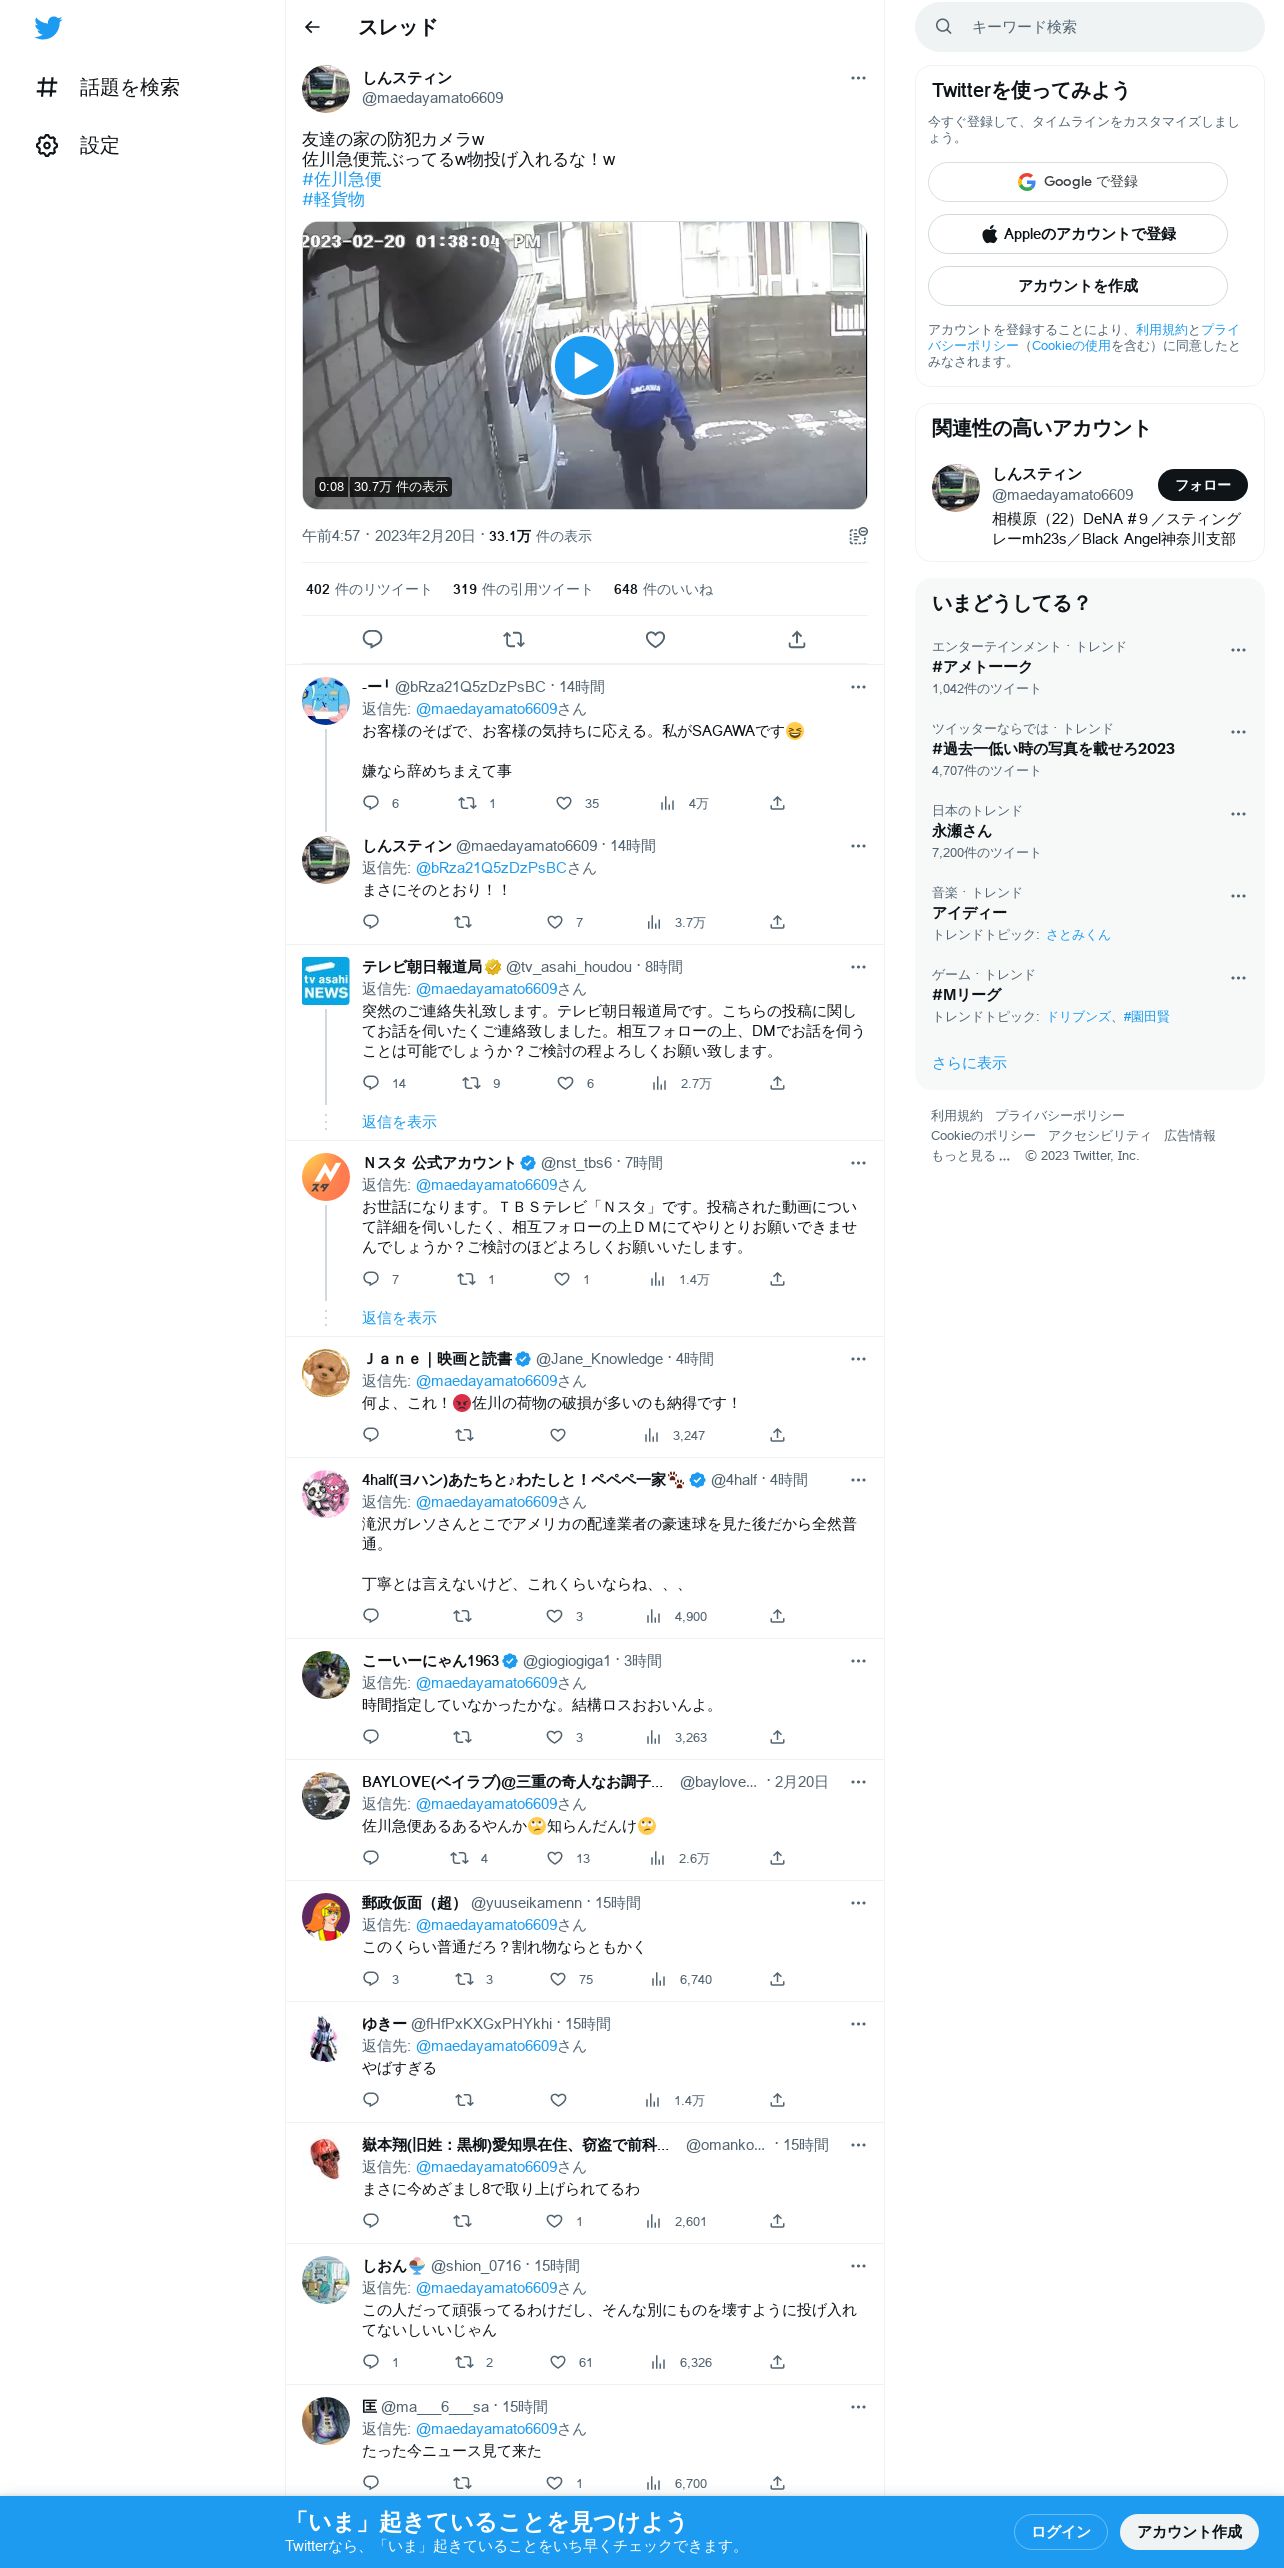The width and height of the screenshot is (1284, 2568).
Task: Register with the Google で登録 button
Action: click(1077, 182)
